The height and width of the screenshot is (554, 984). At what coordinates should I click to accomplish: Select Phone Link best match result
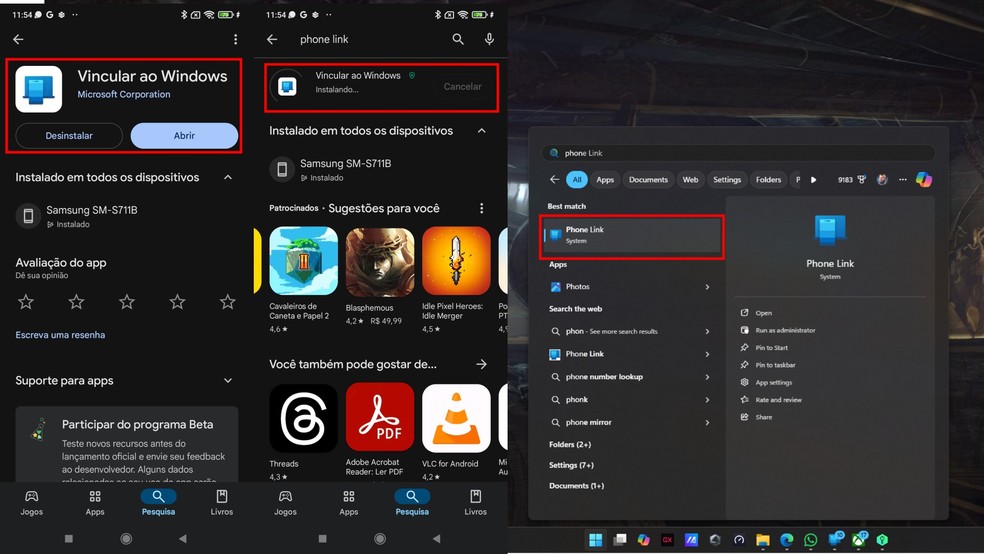pos(631,235)
